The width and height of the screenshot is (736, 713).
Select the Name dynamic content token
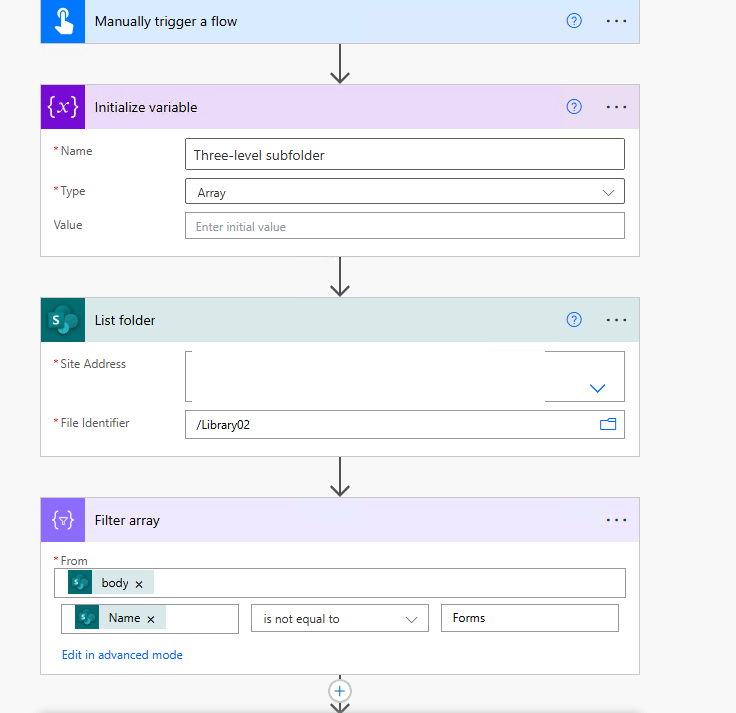[x=121, y=617]
